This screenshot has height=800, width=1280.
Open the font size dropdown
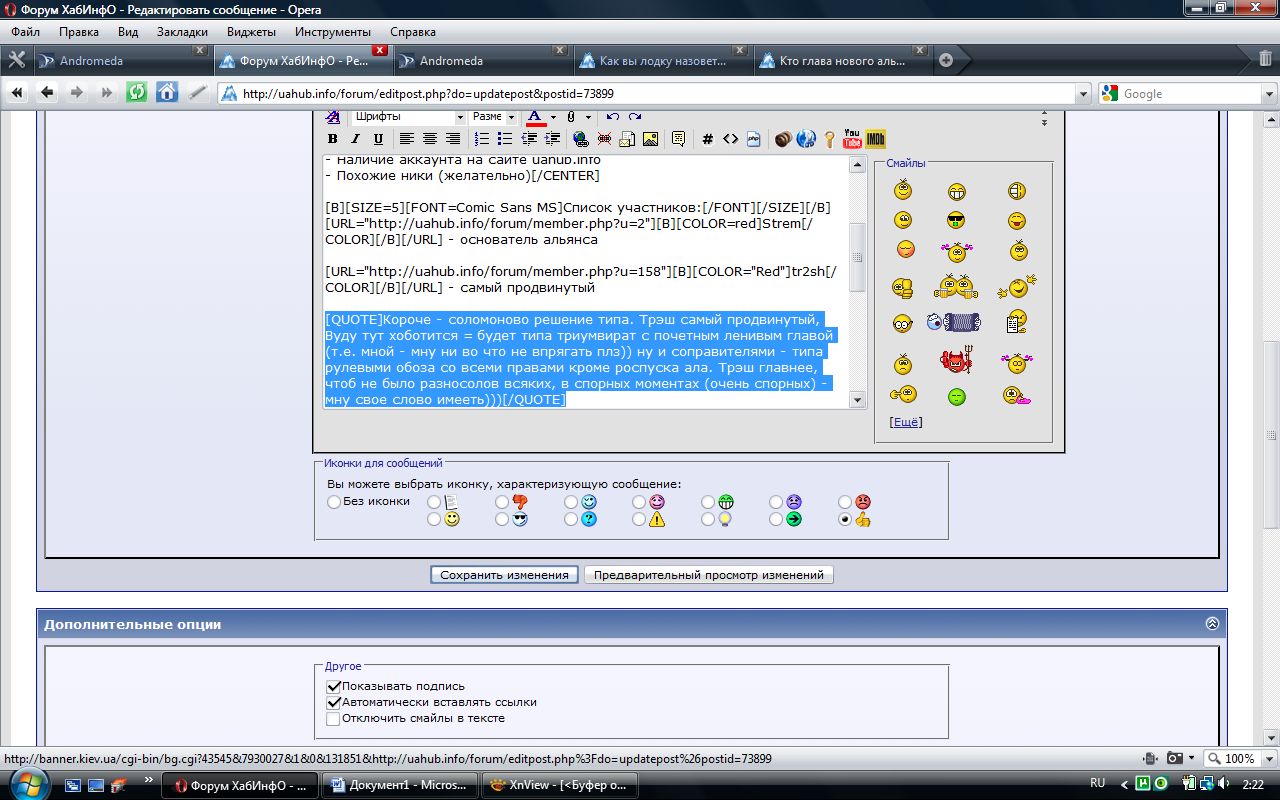coord(493,117)
